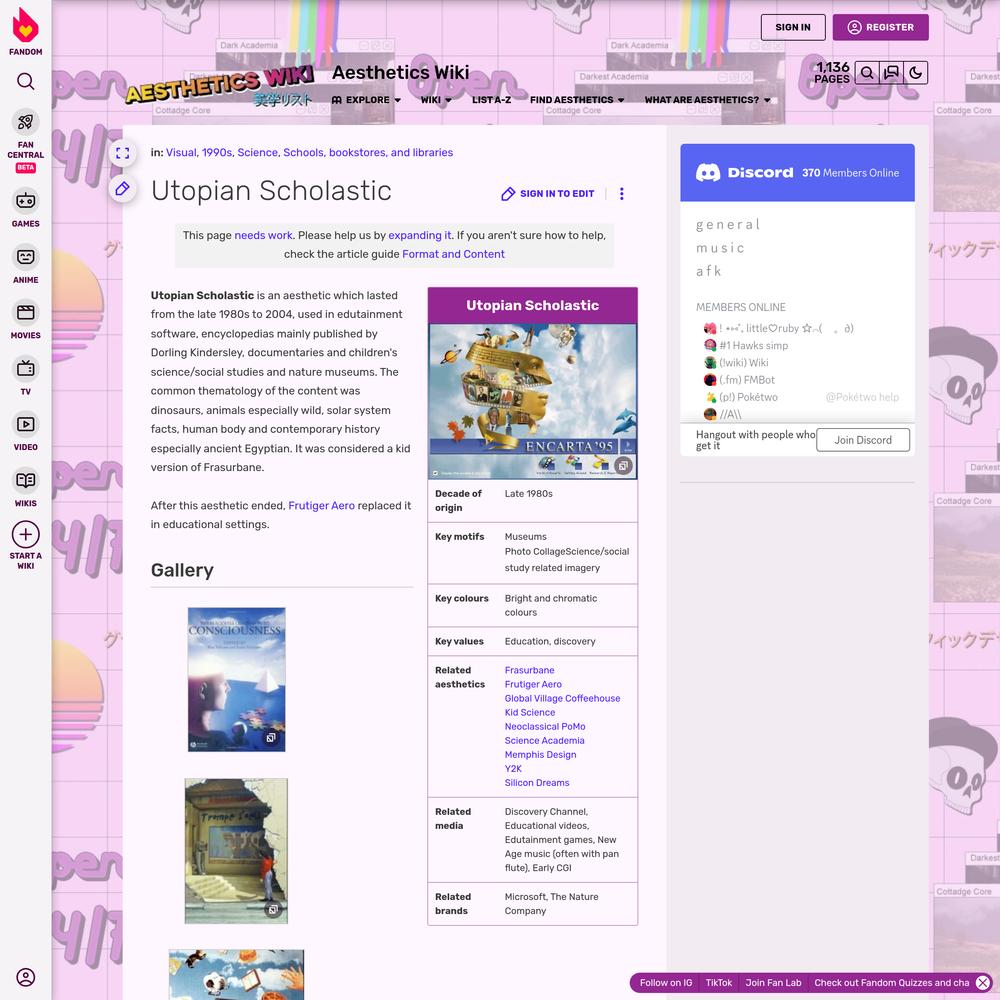
Task: Expand the Explore menu
Action: click(x=366, y=100)
